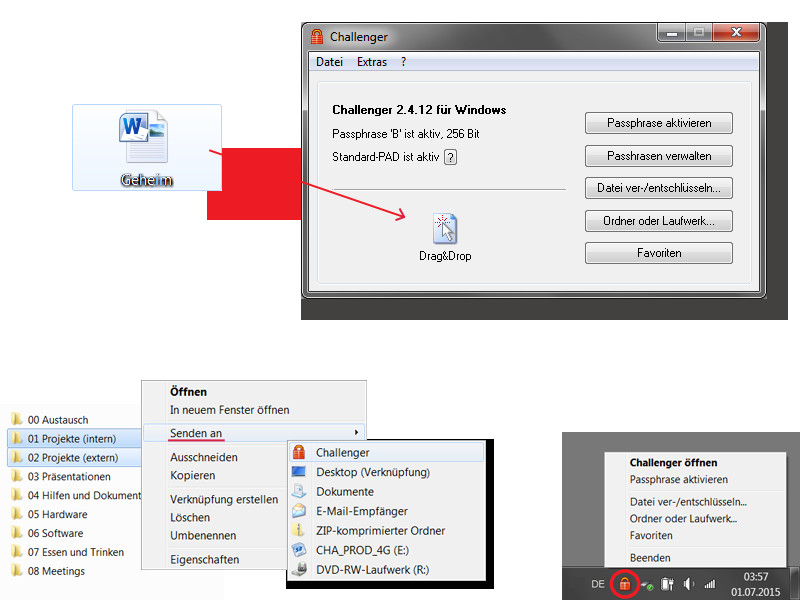The image size is (800, 600).
Task: Click the Drag&Drop target icon in Challenger
Action: [x=445, y=229]
